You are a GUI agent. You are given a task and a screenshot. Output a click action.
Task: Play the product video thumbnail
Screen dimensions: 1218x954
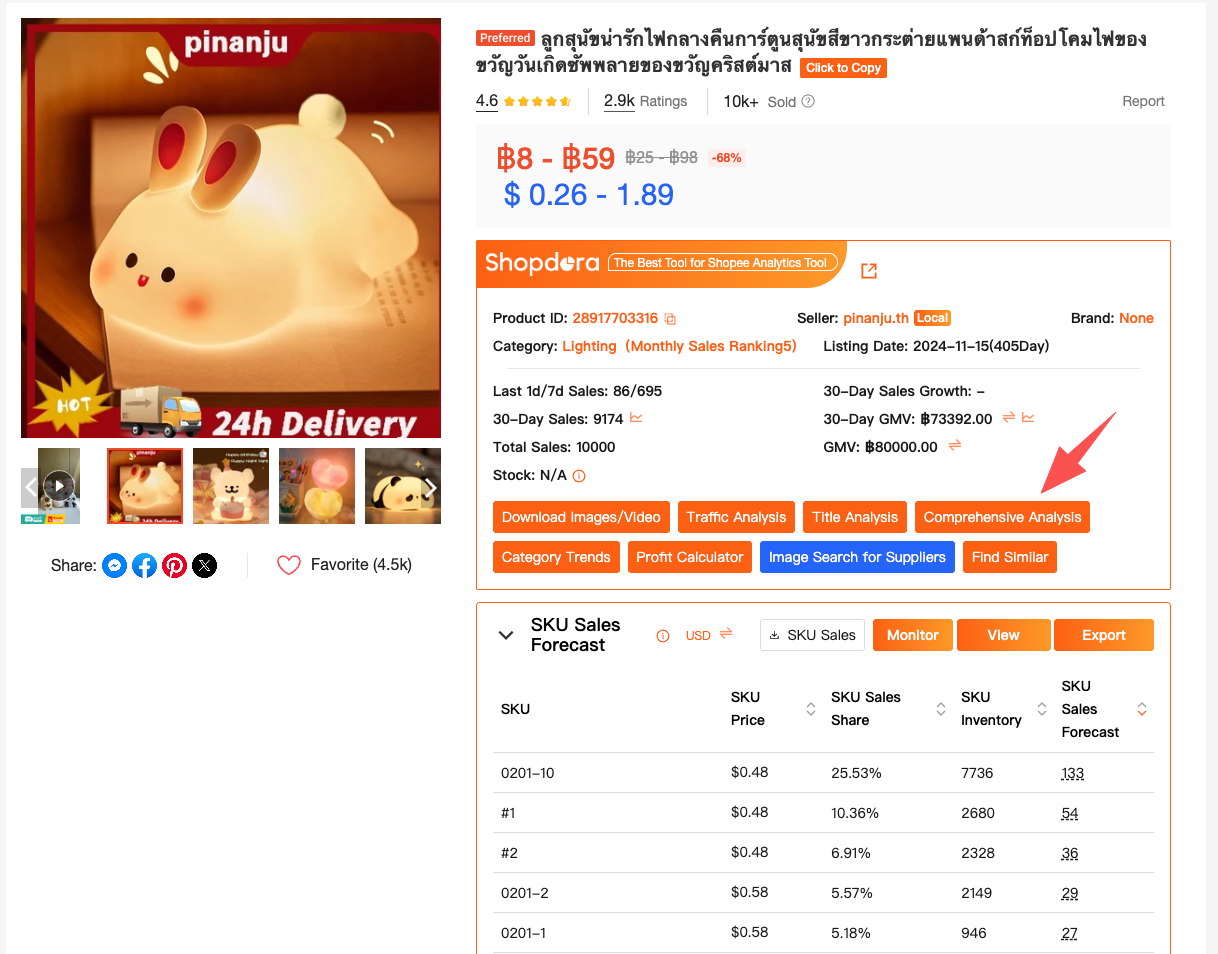click(x=59, y=486)
